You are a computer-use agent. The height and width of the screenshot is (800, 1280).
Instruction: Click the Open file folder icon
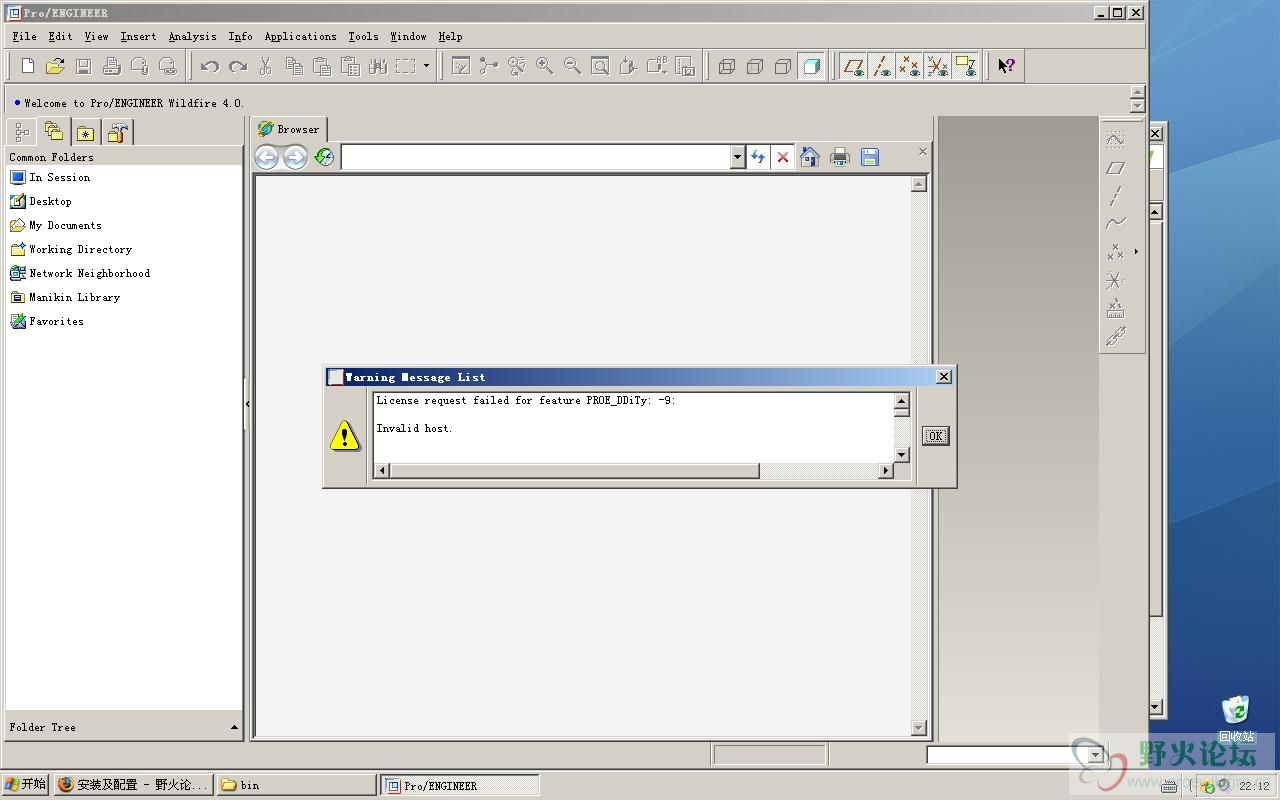point(56,66)
